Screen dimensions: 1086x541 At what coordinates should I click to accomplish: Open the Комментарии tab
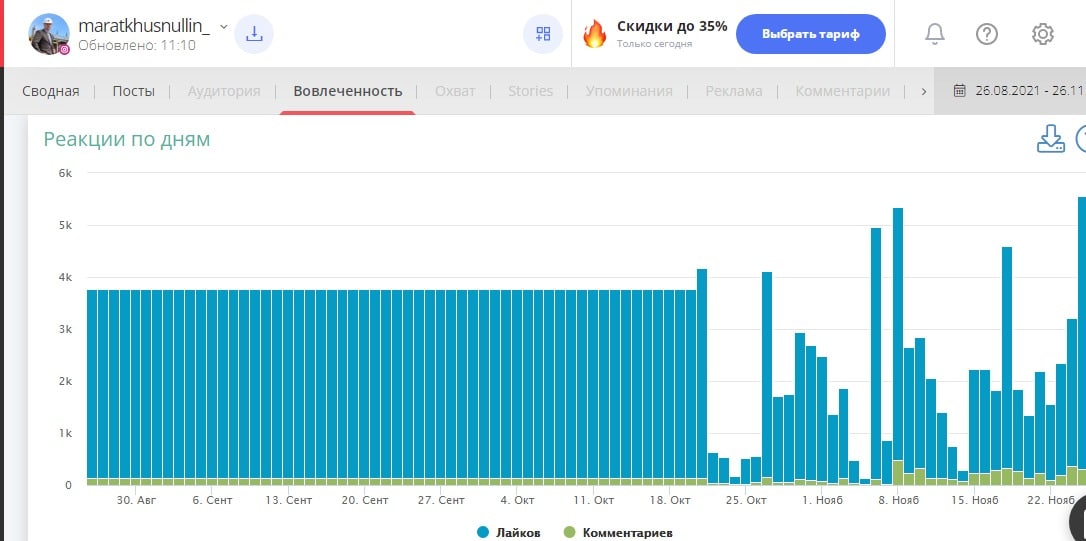pyautogui.click(x=842, y=91)
